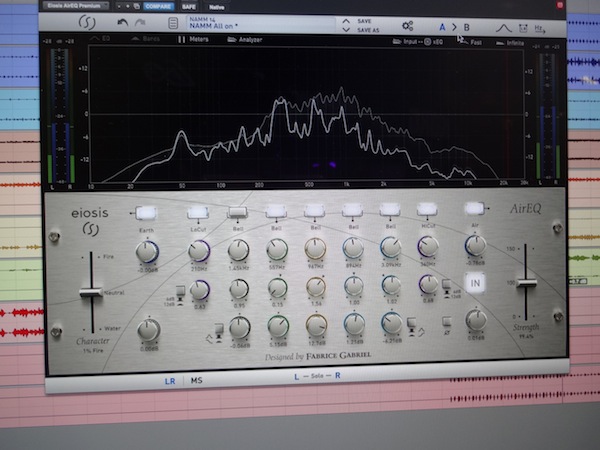600x450 pixels.
Task: Go to next preset with down arrow
Action: tap(346, 29)
